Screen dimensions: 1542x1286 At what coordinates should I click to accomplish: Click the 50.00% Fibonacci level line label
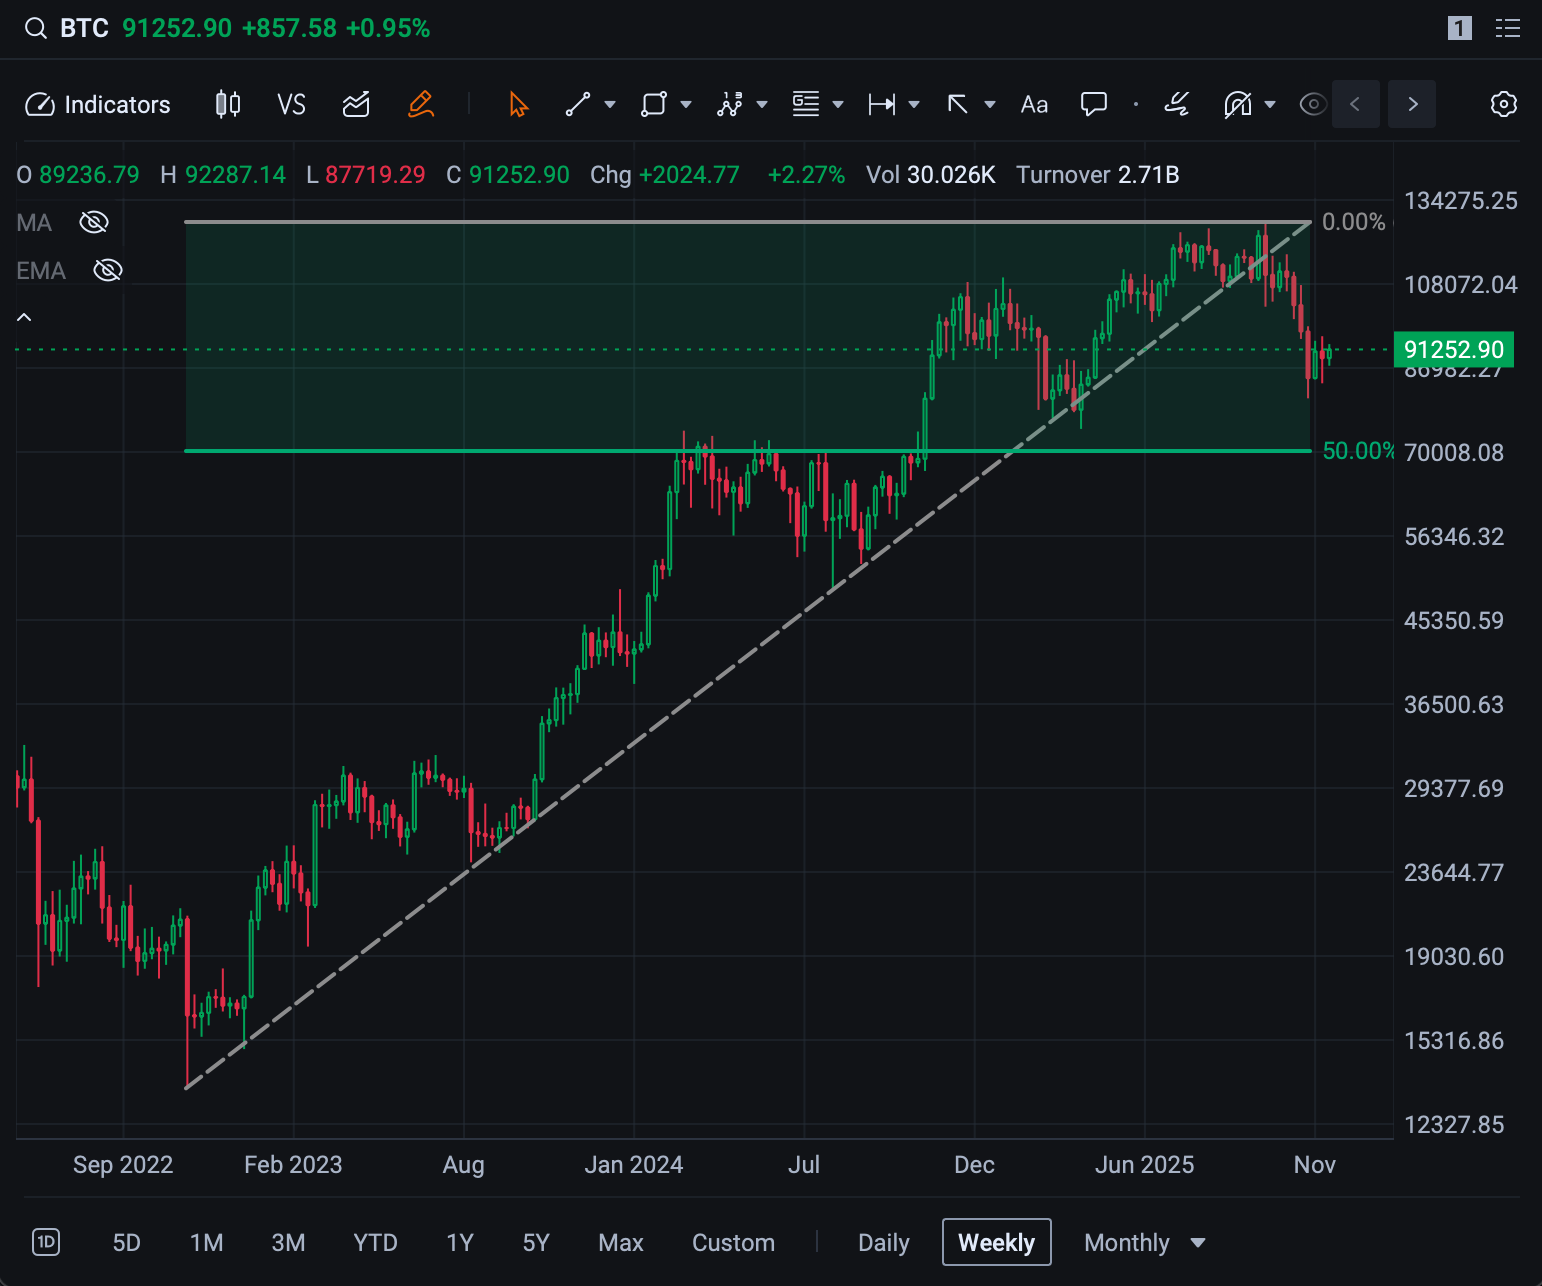(x=1357, y=451)
